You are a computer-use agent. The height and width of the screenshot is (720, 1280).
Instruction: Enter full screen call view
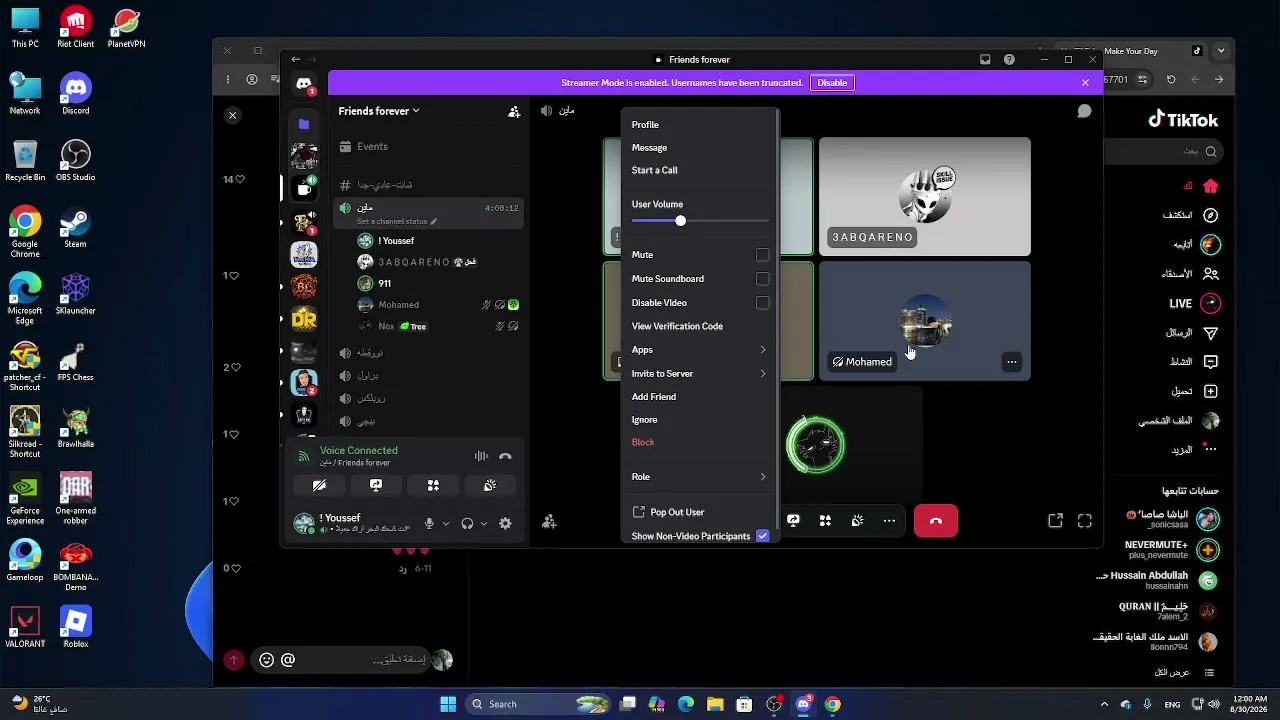[x=1085, y=521]
